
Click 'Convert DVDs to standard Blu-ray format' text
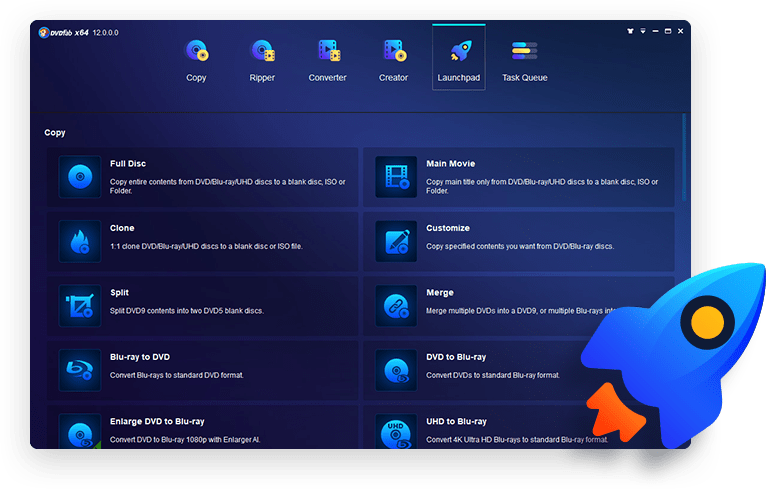tap(493, 375)
